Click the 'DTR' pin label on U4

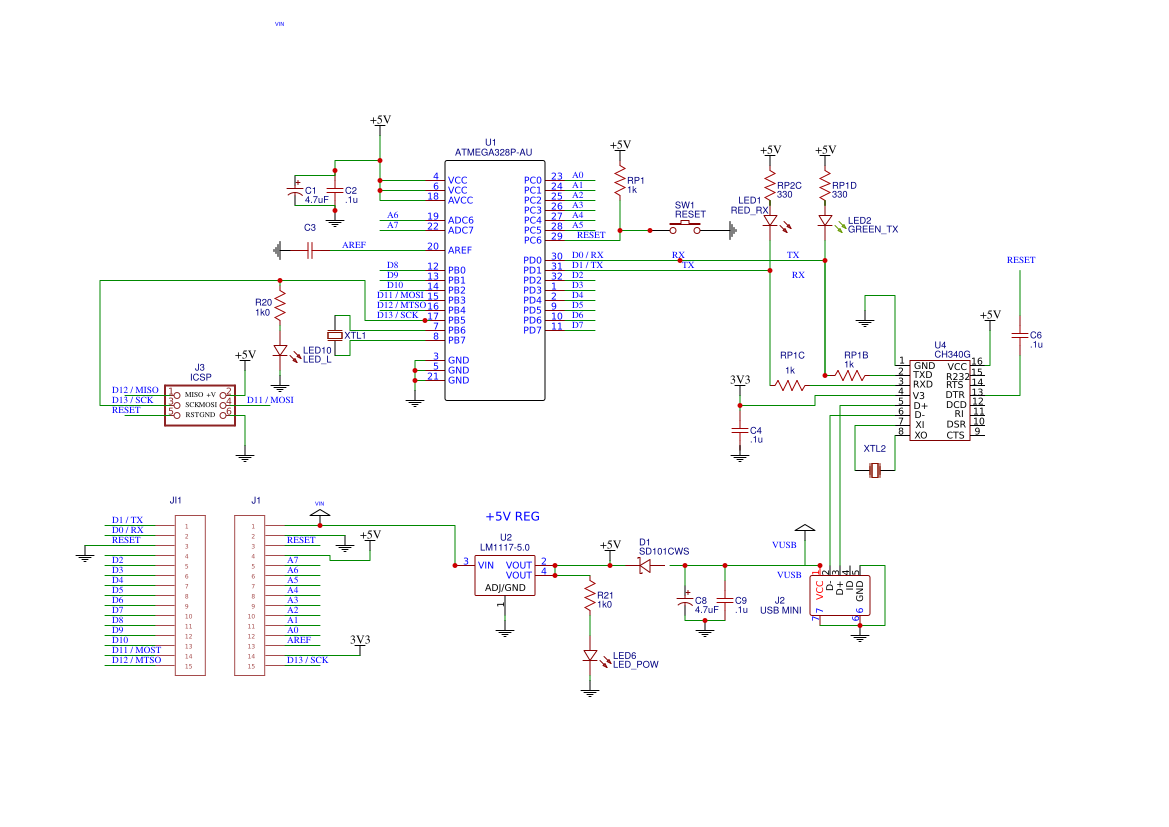click(956, 395)
